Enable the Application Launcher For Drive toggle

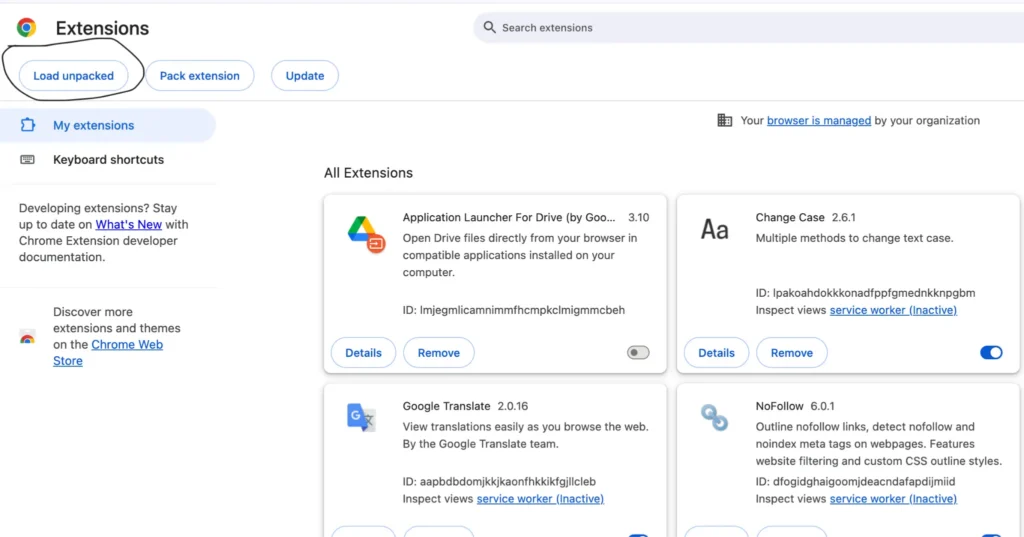tap(638, 353)
